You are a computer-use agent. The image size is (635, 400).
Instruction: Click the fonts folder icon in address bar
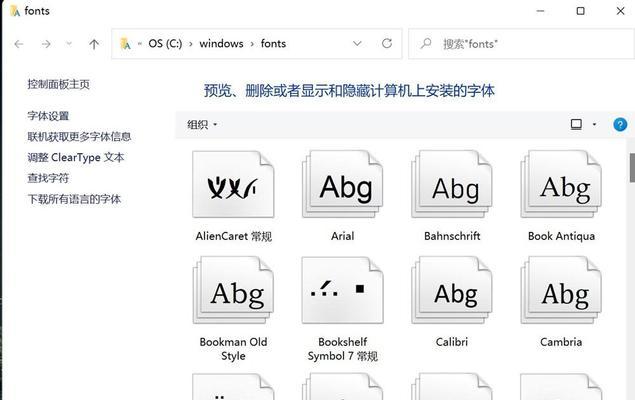coord(126,43)
